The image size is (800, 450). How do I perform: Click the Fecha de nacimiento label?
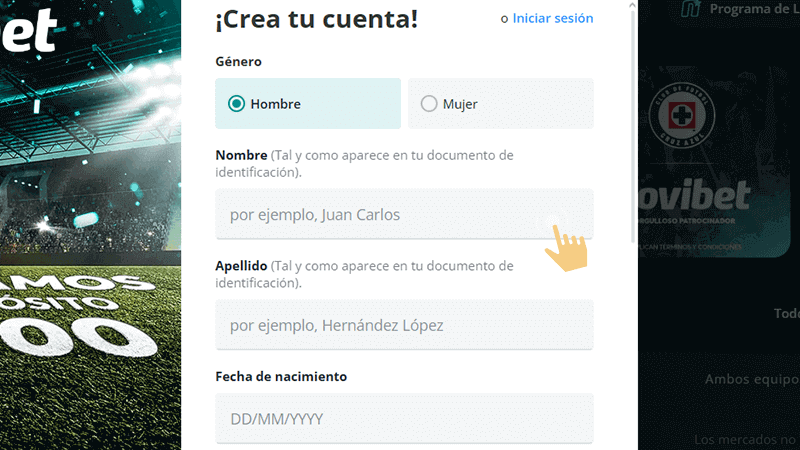(x=281, y=377)
